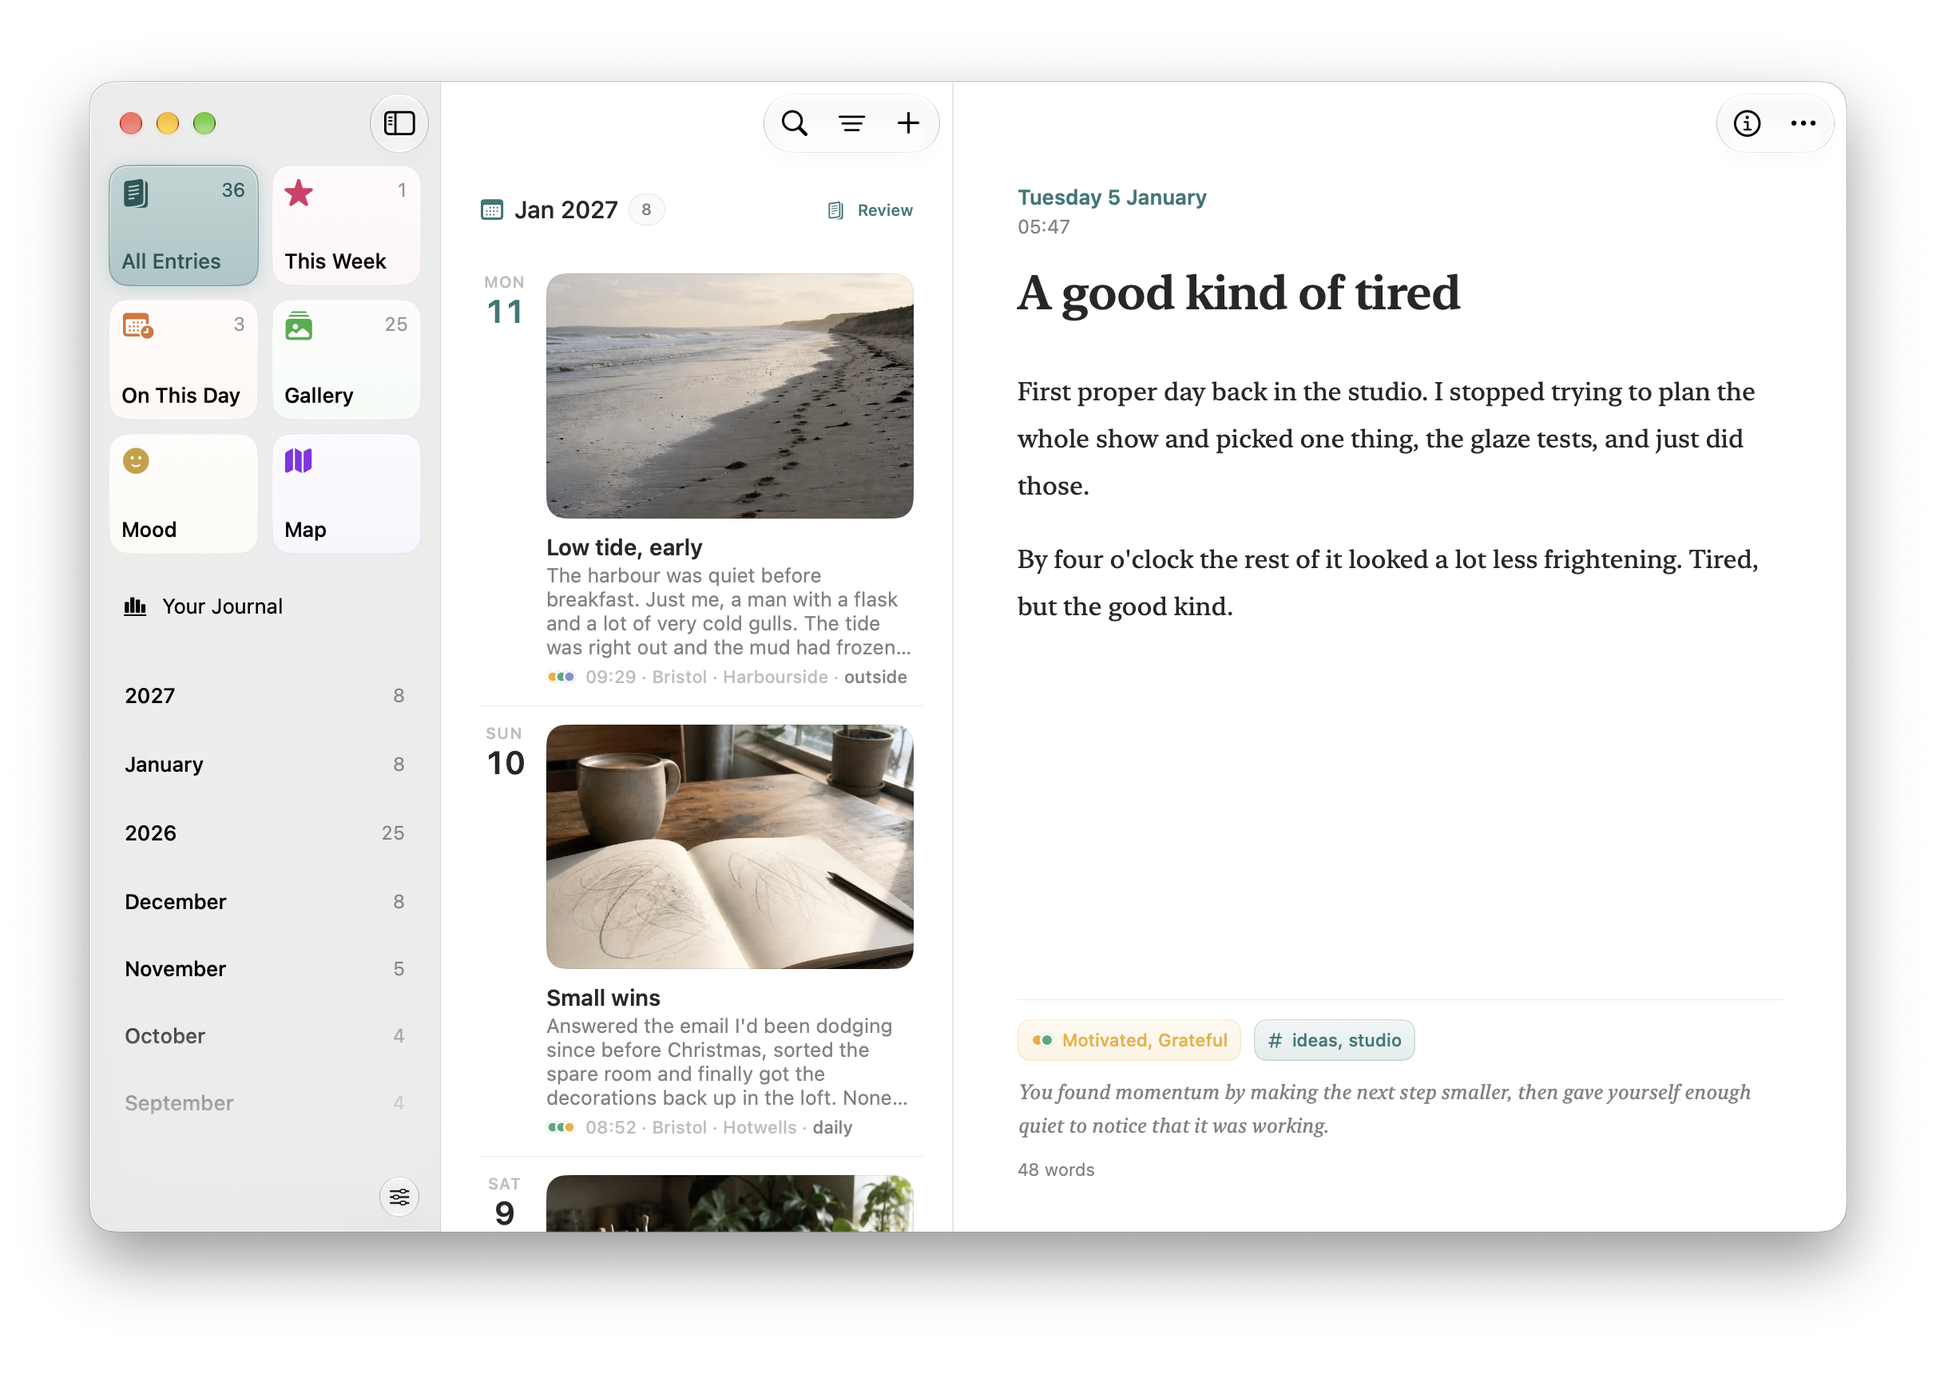The height and width of the screenshot is (1400, 1936).
Task: Click the Your Journal stats heading
Action: [x=203, y=606]
